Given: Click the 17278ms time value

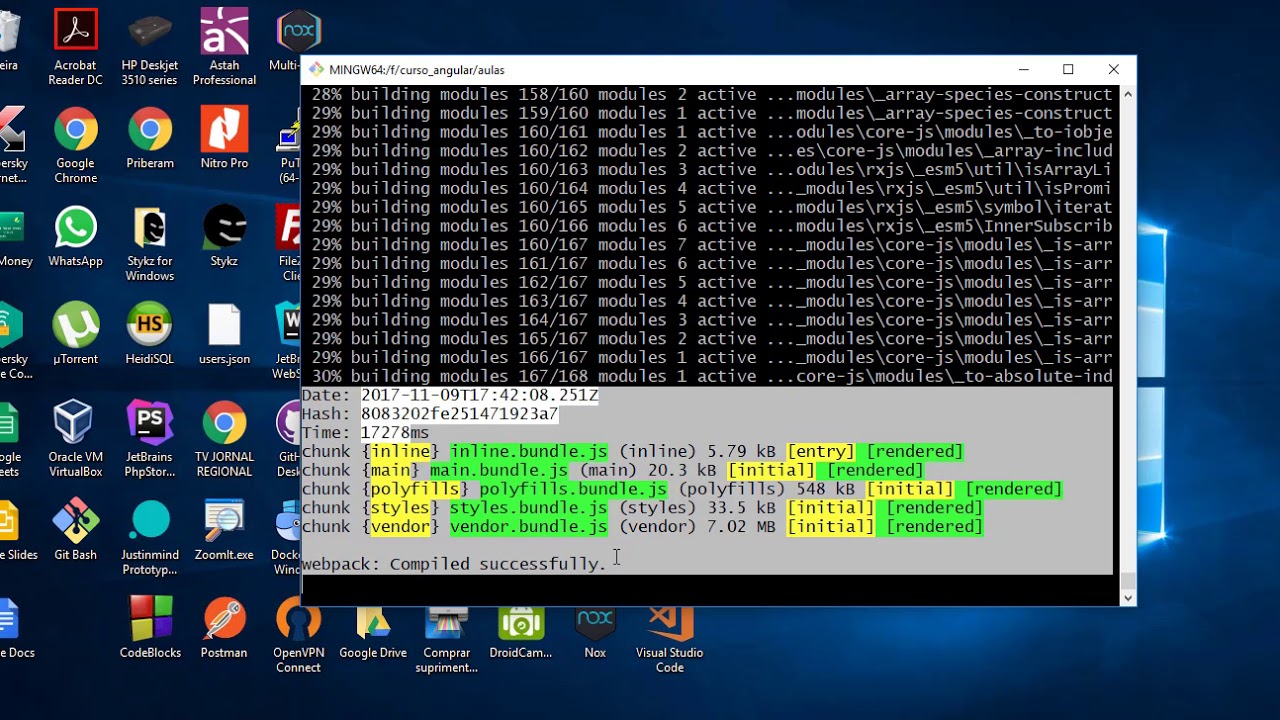Looking at the screenshot, I should (395, 433).
